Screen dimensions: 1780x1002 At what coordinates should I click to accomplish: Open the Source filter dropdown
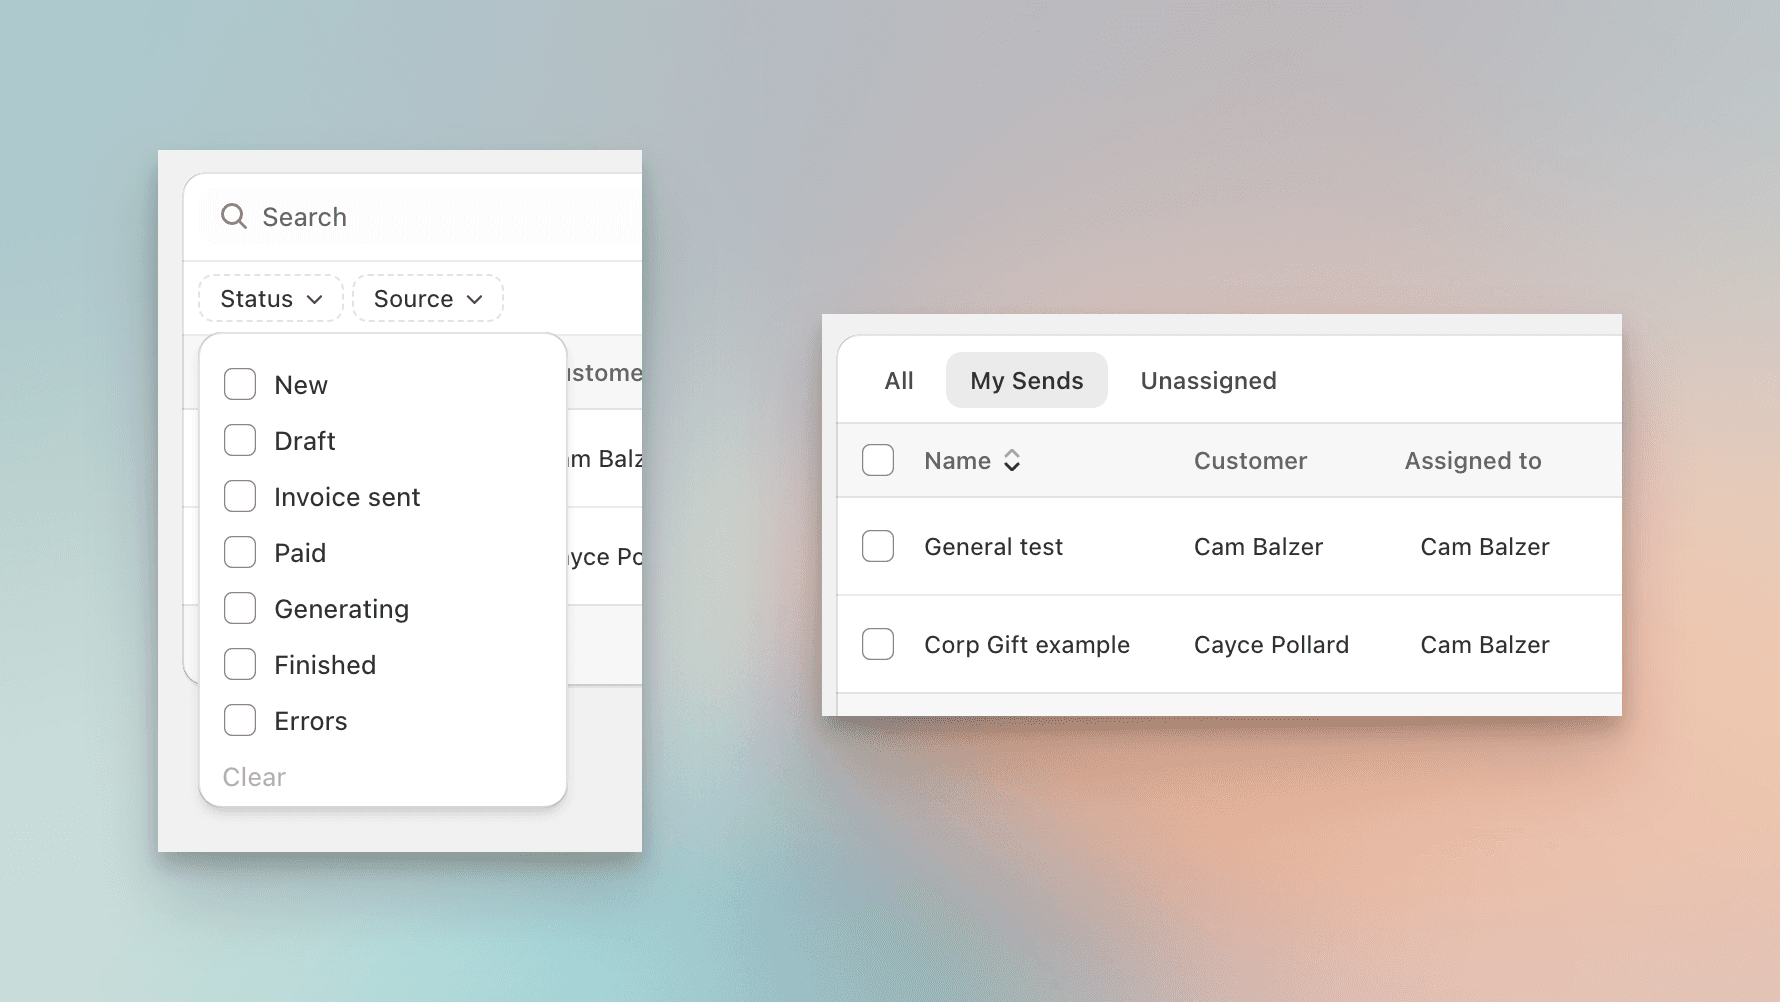tap(427, 298)
